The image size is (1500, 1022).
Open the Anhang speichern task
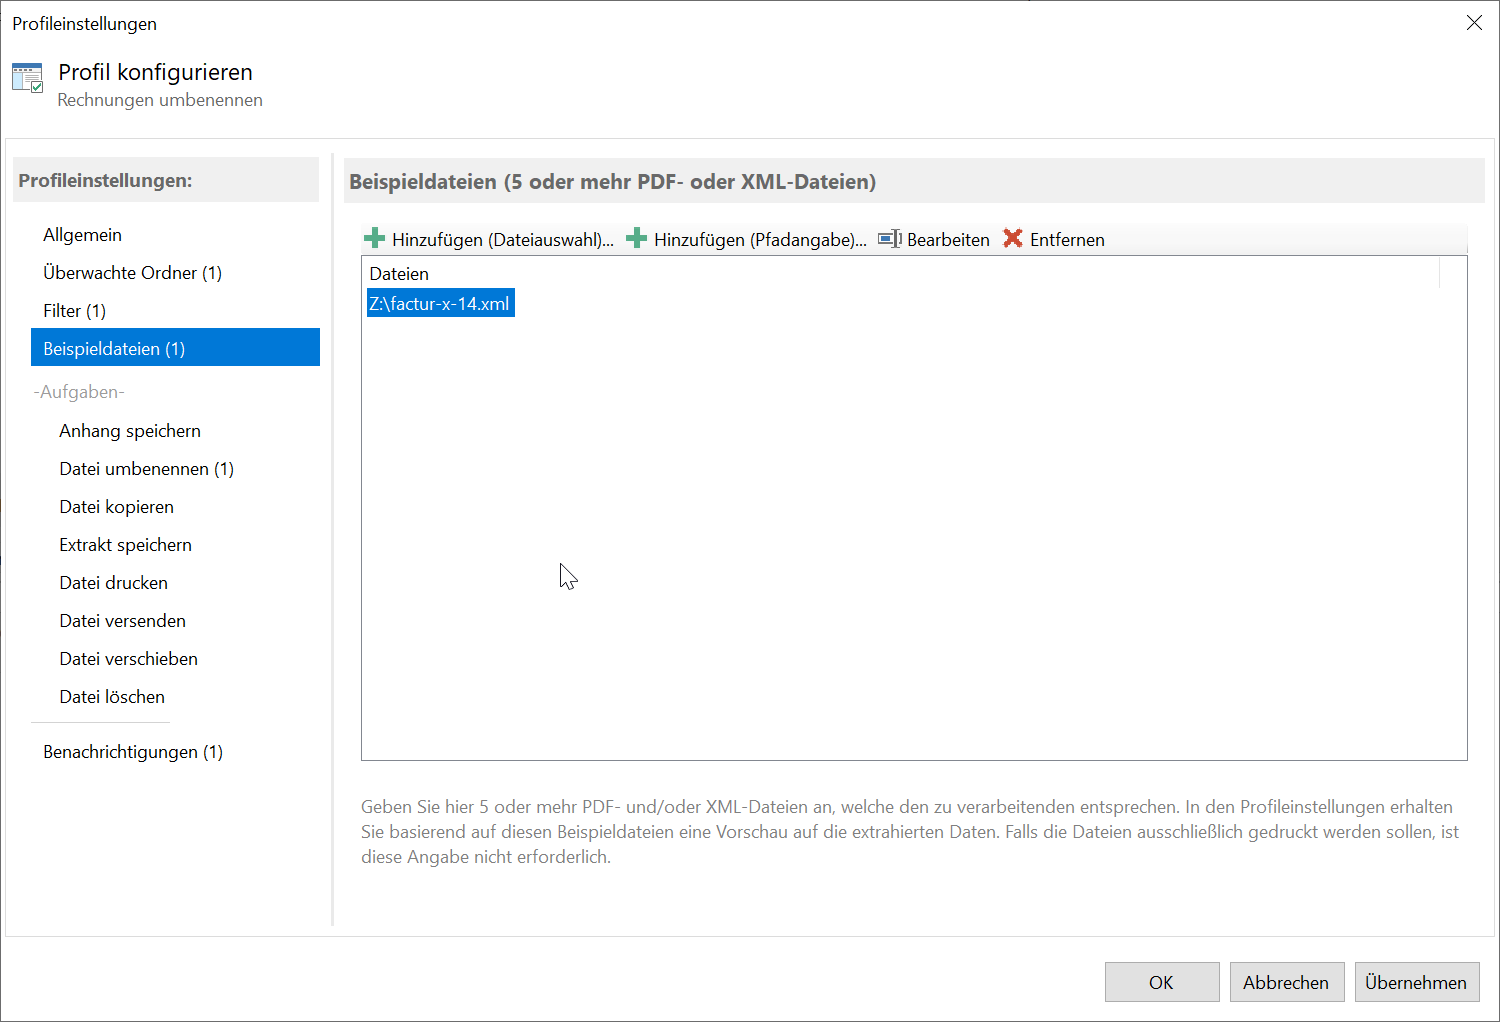tap(130, 431)
